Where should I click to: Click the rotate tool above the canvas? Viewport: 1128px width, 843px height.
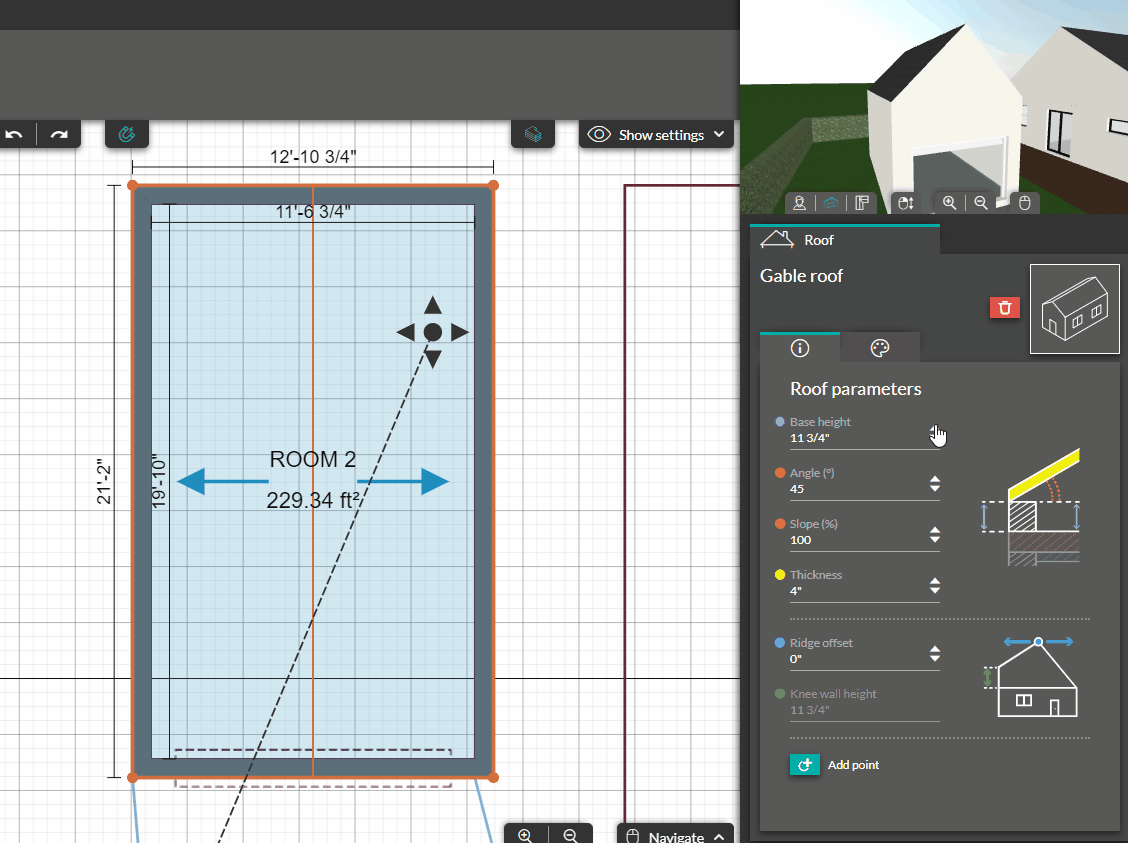point(127,133)
